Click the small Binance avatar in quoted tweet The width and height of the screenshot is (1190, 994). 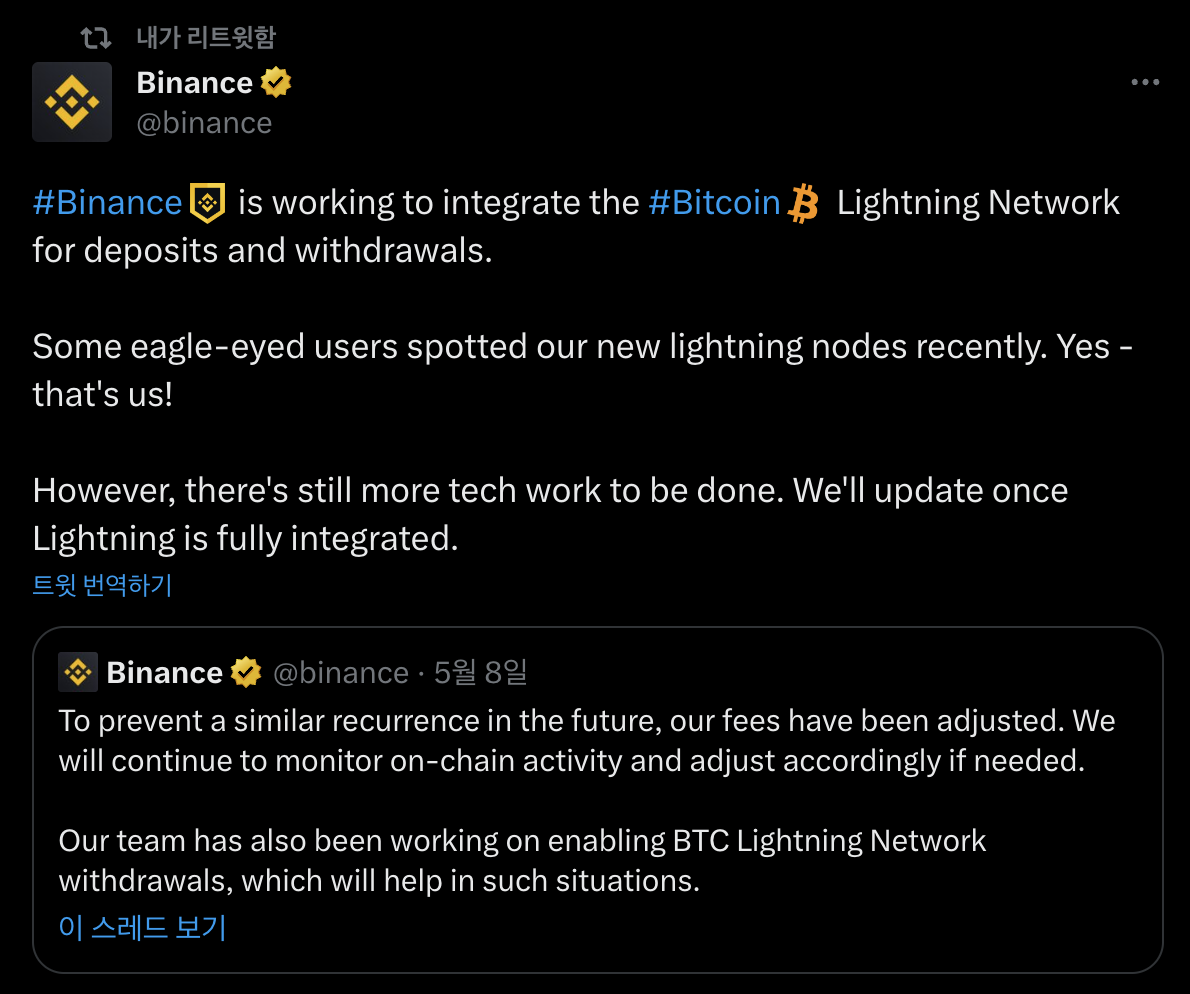tap(78, 672)
